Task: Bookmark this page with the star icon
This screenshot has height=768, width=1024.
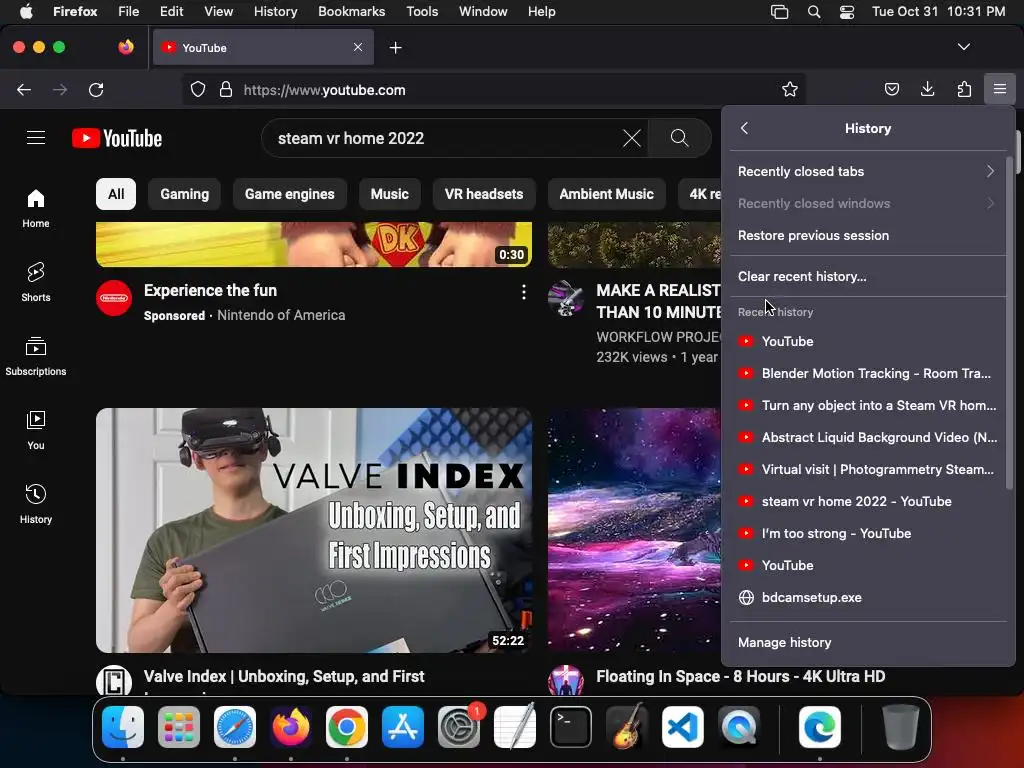Action: click(790, 89)
